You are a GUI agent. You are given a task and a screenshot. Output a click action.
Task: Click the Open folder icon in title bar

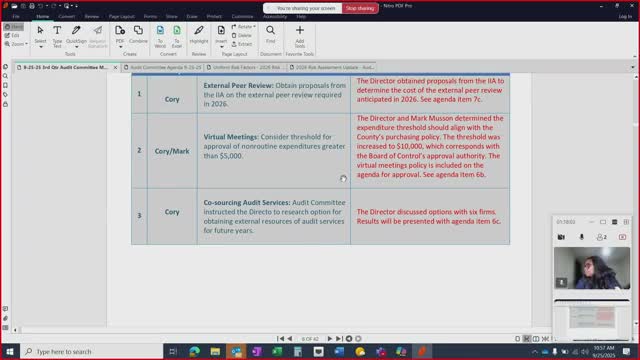tap(14, 6)
